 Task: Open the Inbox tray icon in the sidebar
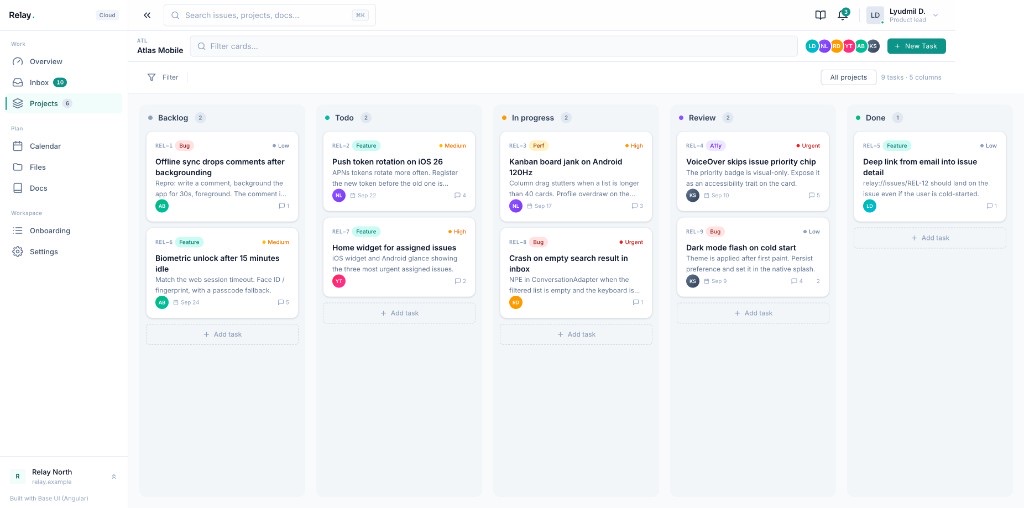point(18,82)
